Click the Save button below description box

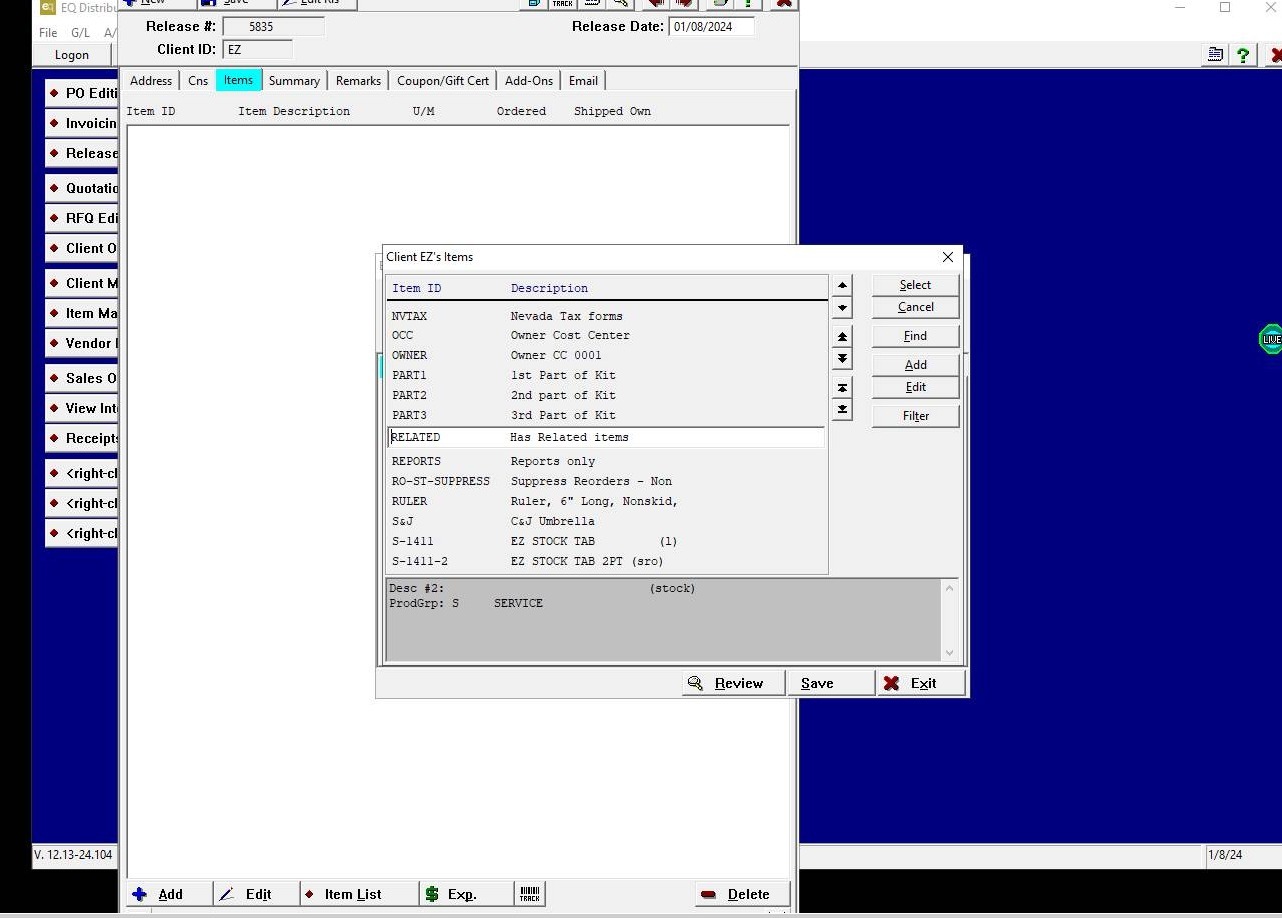(x=830, y=683)
